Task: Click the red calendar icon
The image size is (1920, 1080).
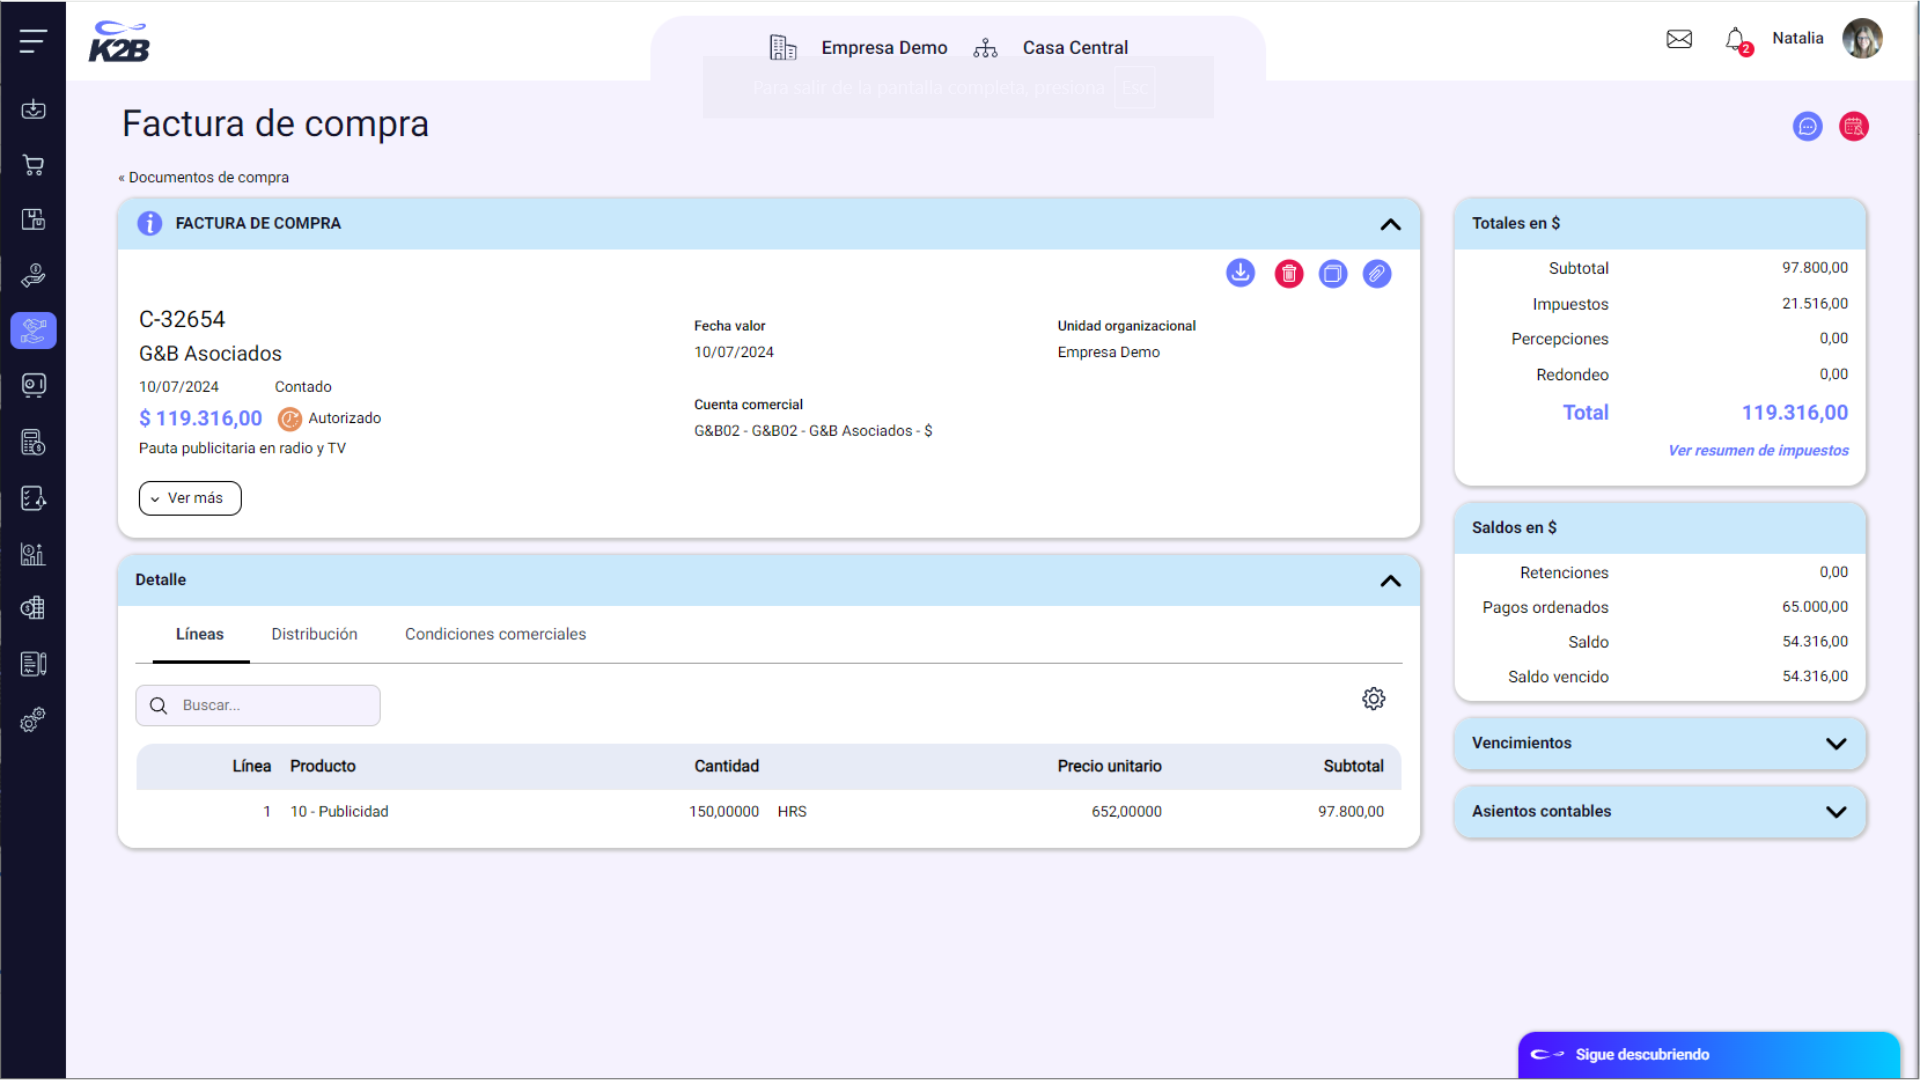Action: click(x=1853, y=127)
